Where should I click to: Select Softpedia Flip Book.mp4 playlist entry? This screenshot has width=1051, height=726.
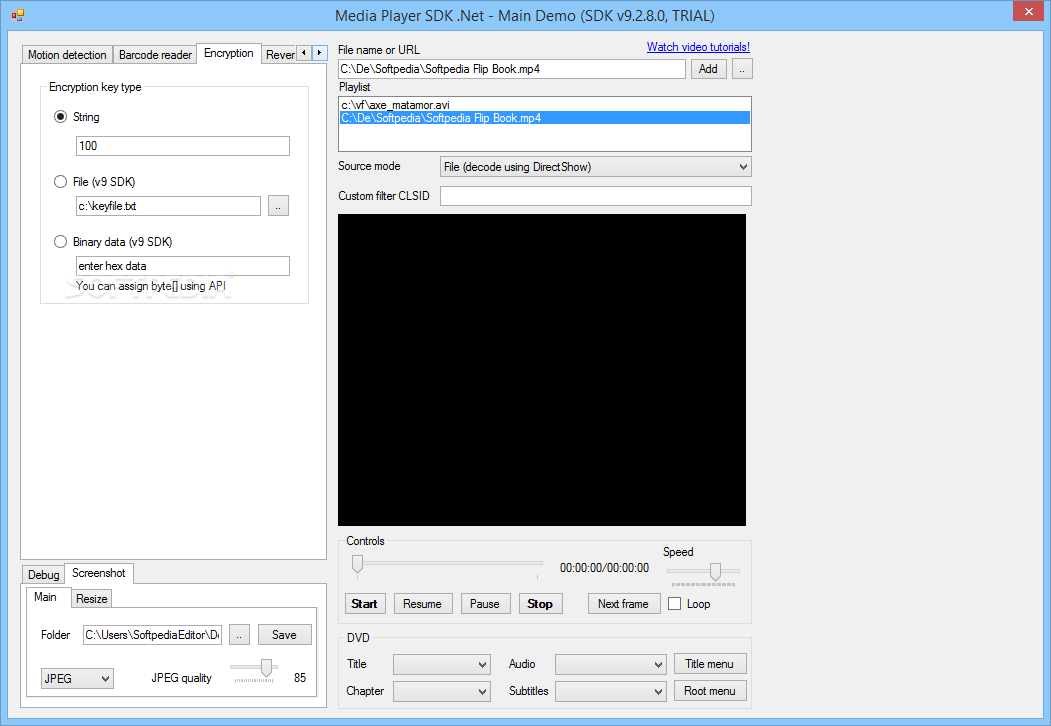tap(545, 118)
